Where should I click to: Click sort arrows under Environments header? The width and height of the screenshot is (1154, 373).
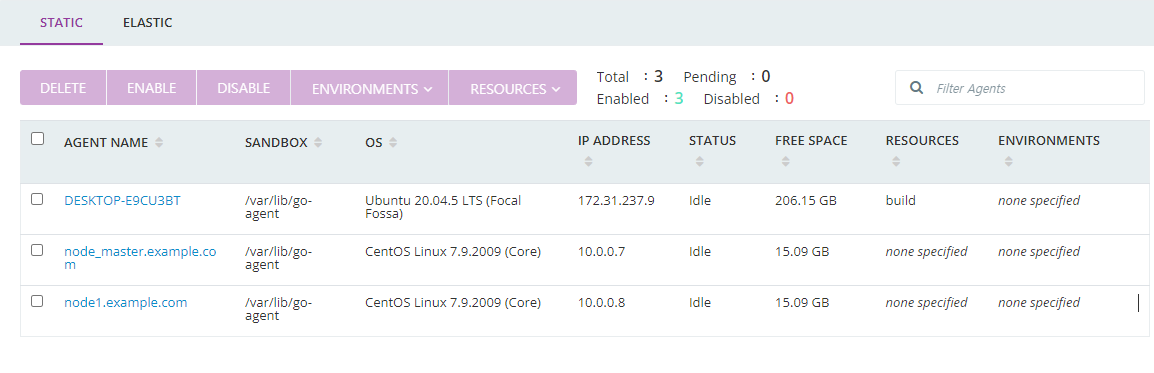coord(1008,161)
